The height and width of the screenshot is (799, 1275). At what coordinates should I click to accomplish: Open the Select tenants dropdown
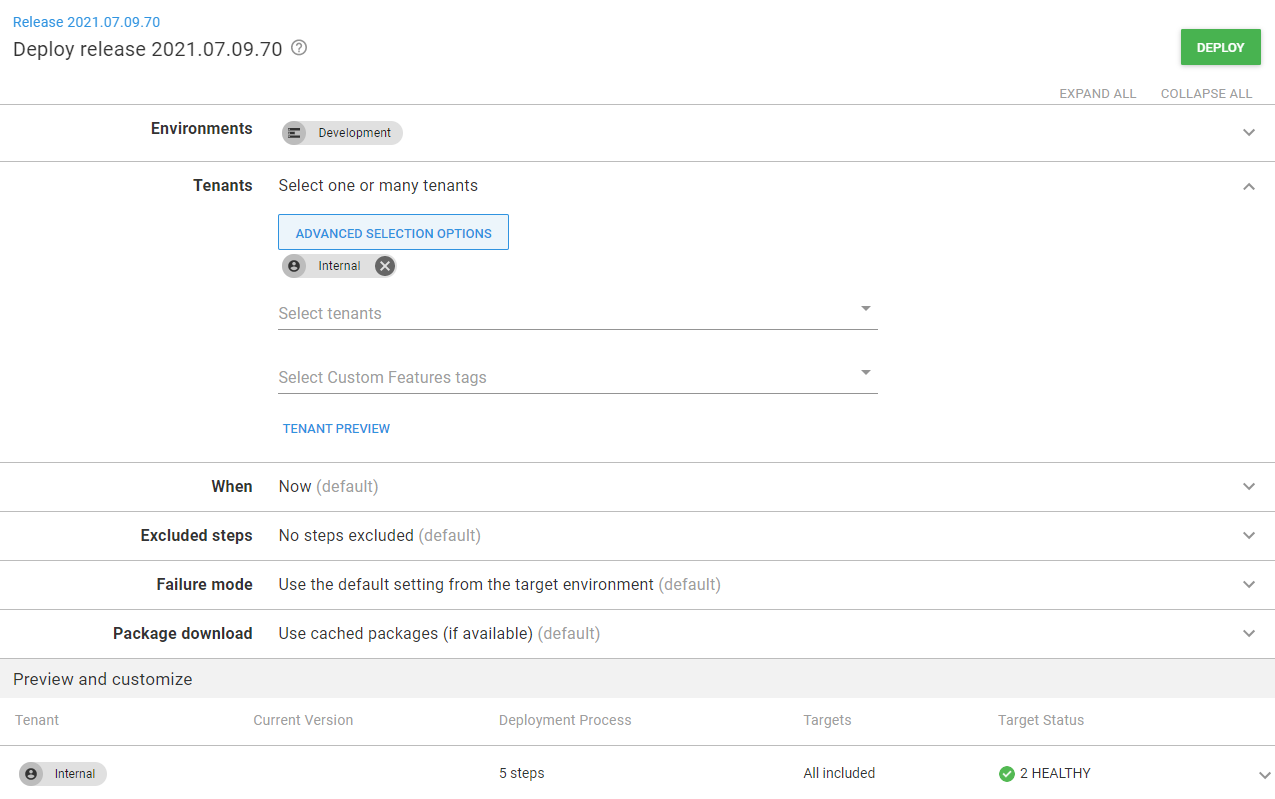pos(866,309)
